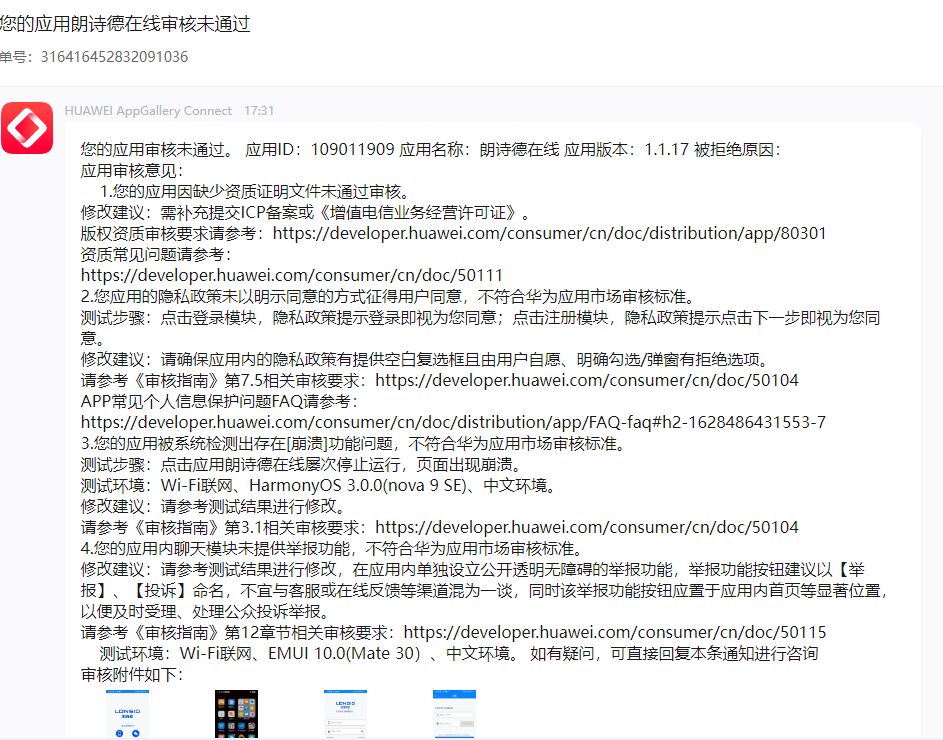Click the ticket number 316416452832091036
The height and width of the screenshot is (740, 943).
[x=114, y=57]
